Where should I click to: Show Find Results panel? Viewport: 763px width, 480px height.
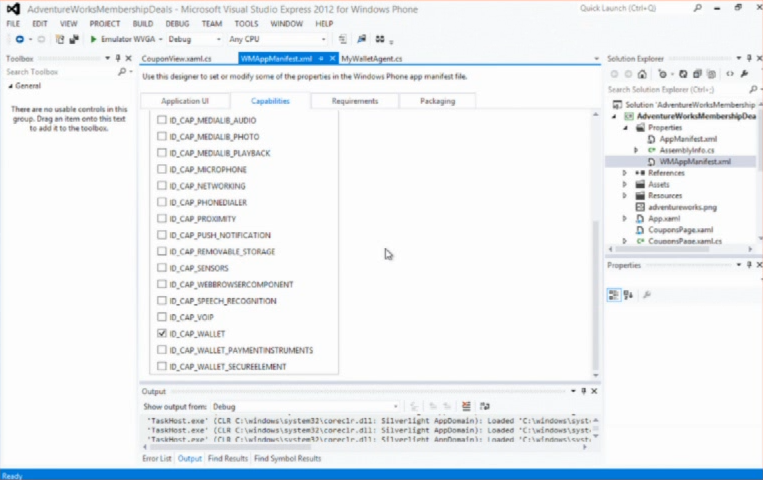coord(228,458)
